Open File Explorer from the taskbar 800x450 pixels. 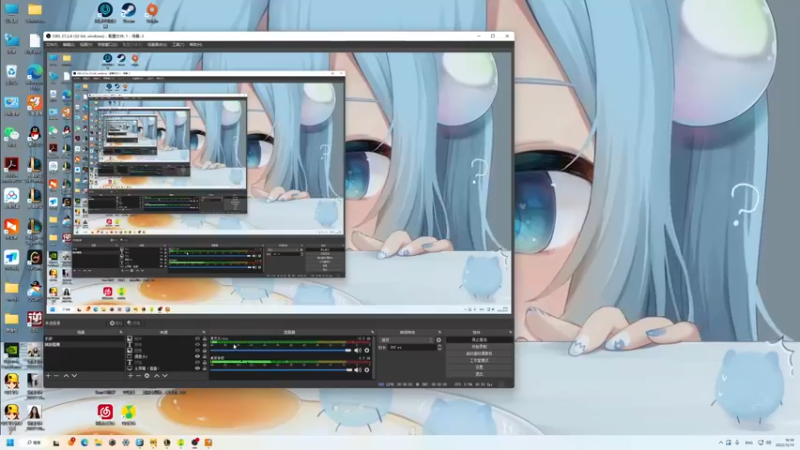click(98, 442)
